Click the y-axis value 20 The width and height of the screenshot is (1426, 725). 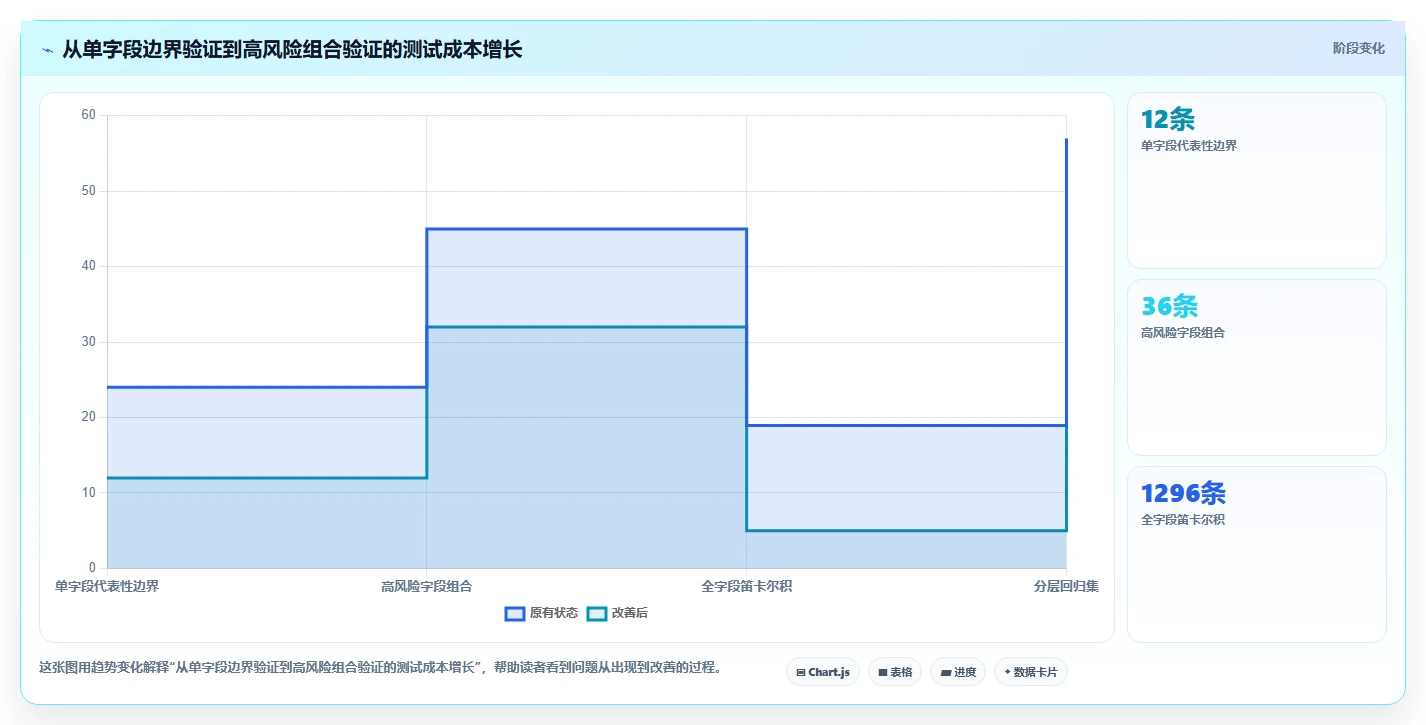(88, 417)
